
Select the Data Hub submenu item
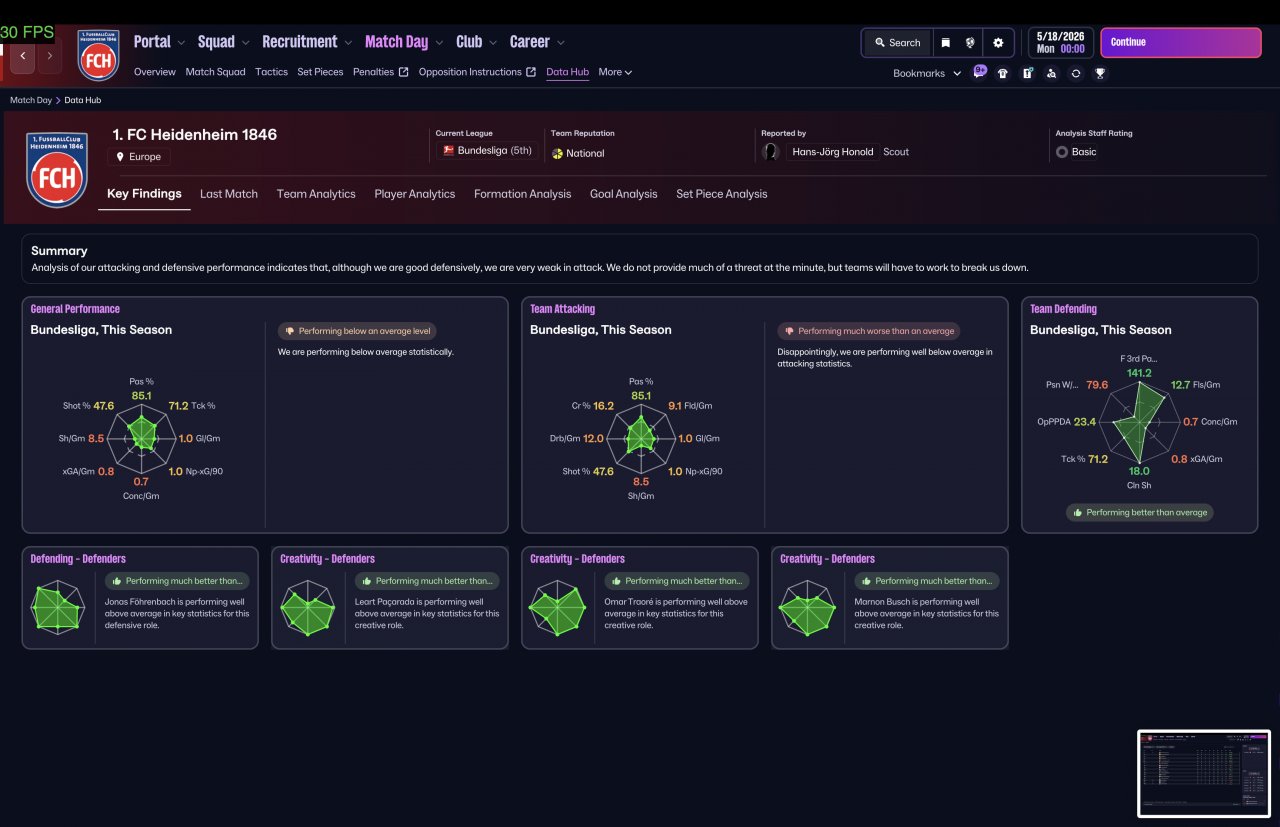tap(567, 72)
